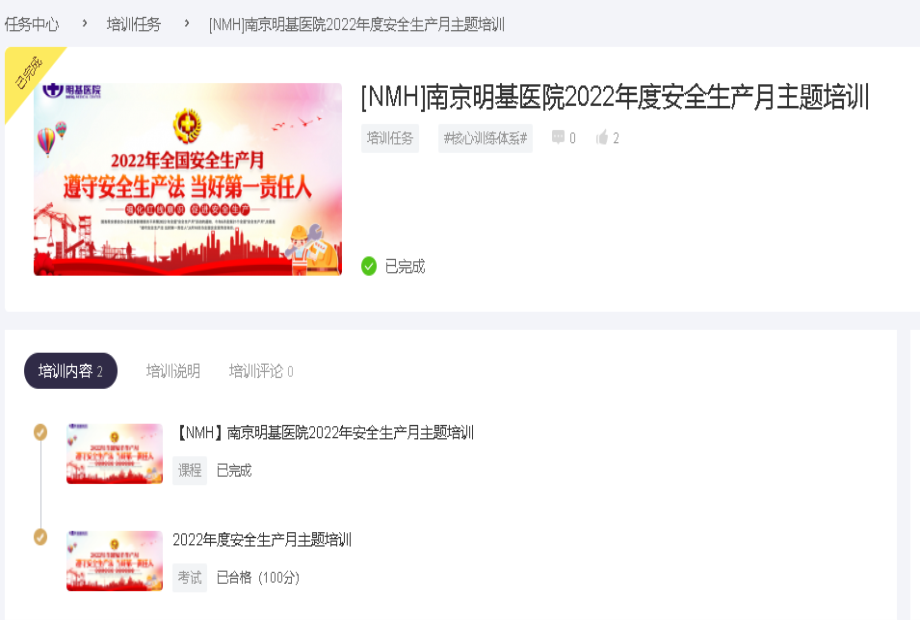920x620 pixels.
Task: Open the 培训评论 tab
Action: pyautogui.click(x=261, y=371)
